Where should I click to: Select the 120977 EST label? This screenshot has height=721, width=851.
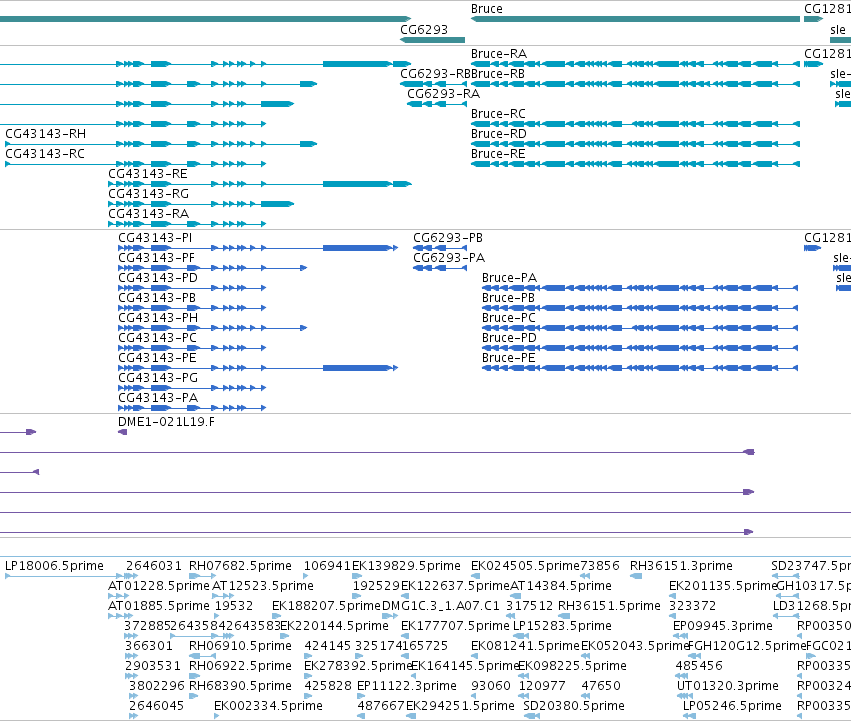pos(542,686)
